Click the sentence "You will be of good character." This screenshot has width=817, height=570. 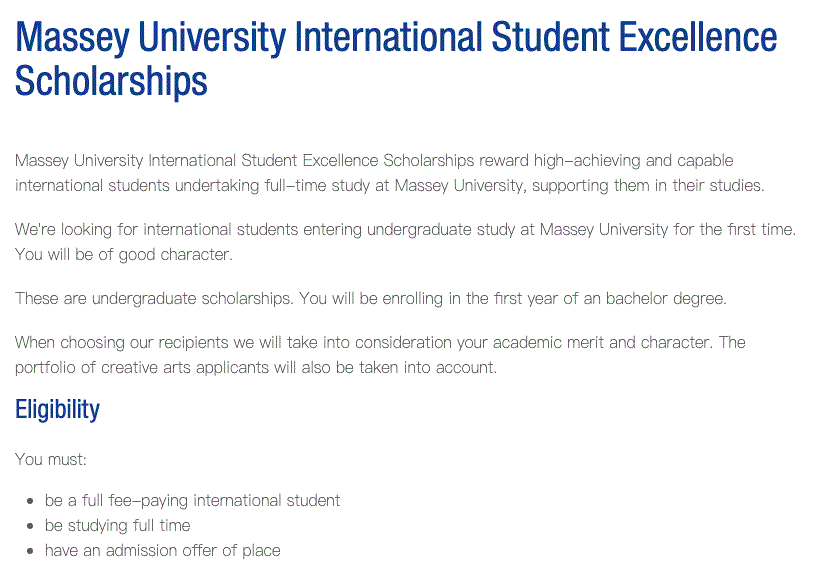pyautogui.click(x=123, y=254)
